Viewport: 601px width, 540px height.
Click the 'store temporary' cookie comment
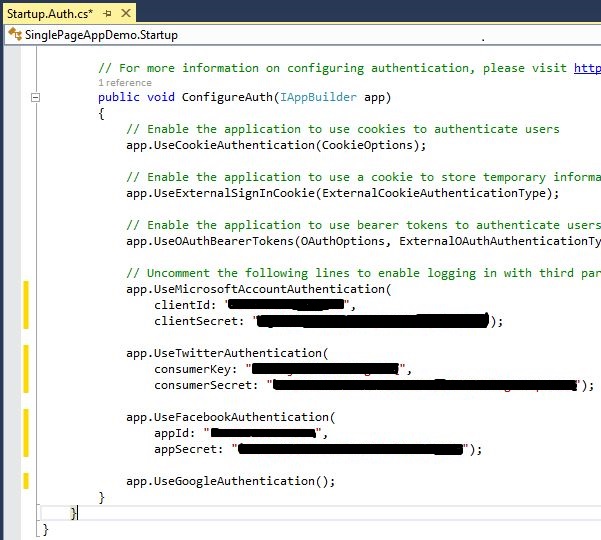[x=363, y=177]
